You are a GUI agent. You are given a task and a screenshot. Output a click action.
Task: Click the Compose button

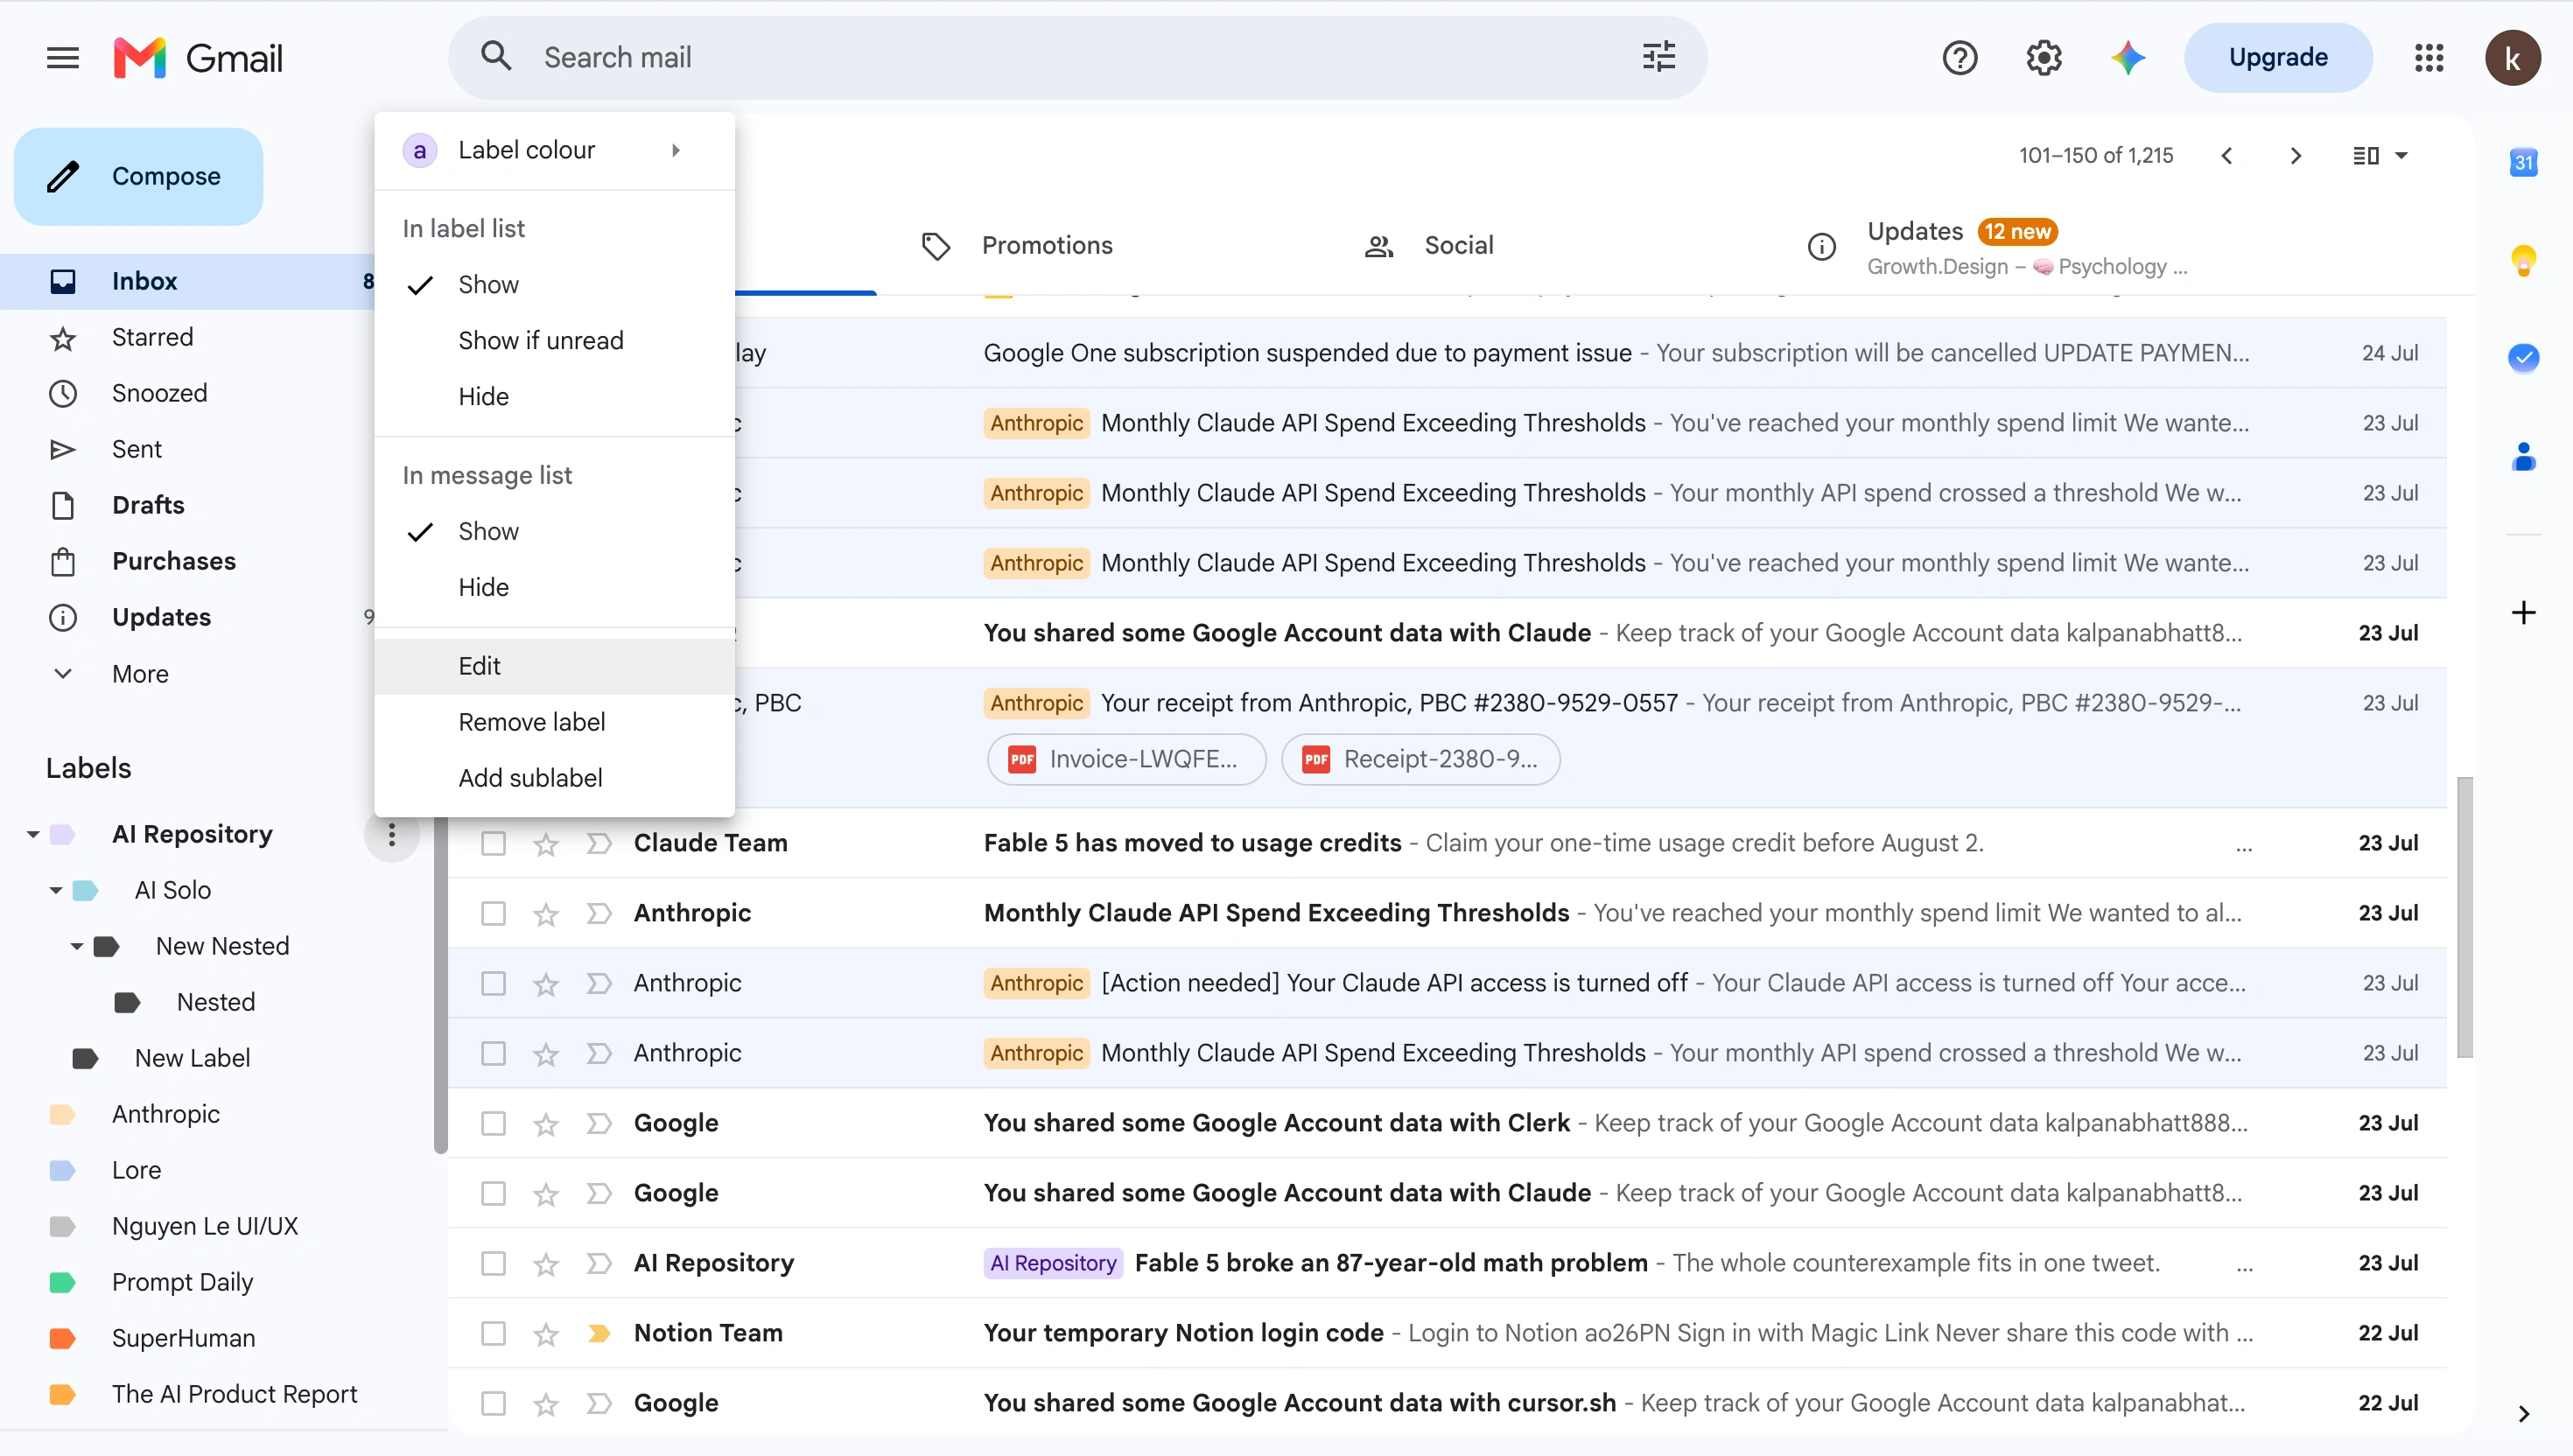pyautogui.click(x=138, y=176)
